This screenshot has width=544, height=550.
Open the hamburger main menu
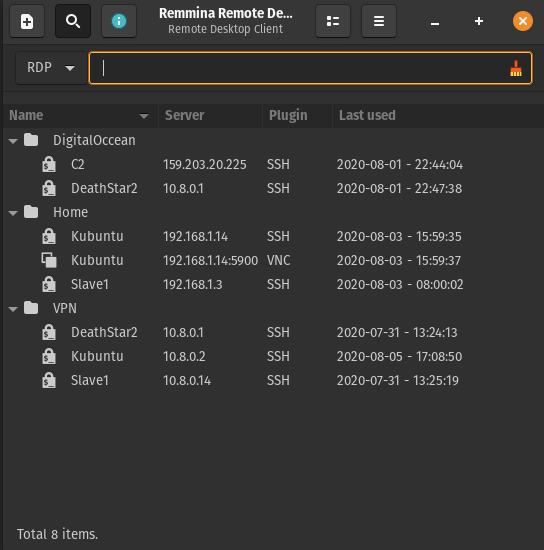pyautogui.click(x=379, y=21)
